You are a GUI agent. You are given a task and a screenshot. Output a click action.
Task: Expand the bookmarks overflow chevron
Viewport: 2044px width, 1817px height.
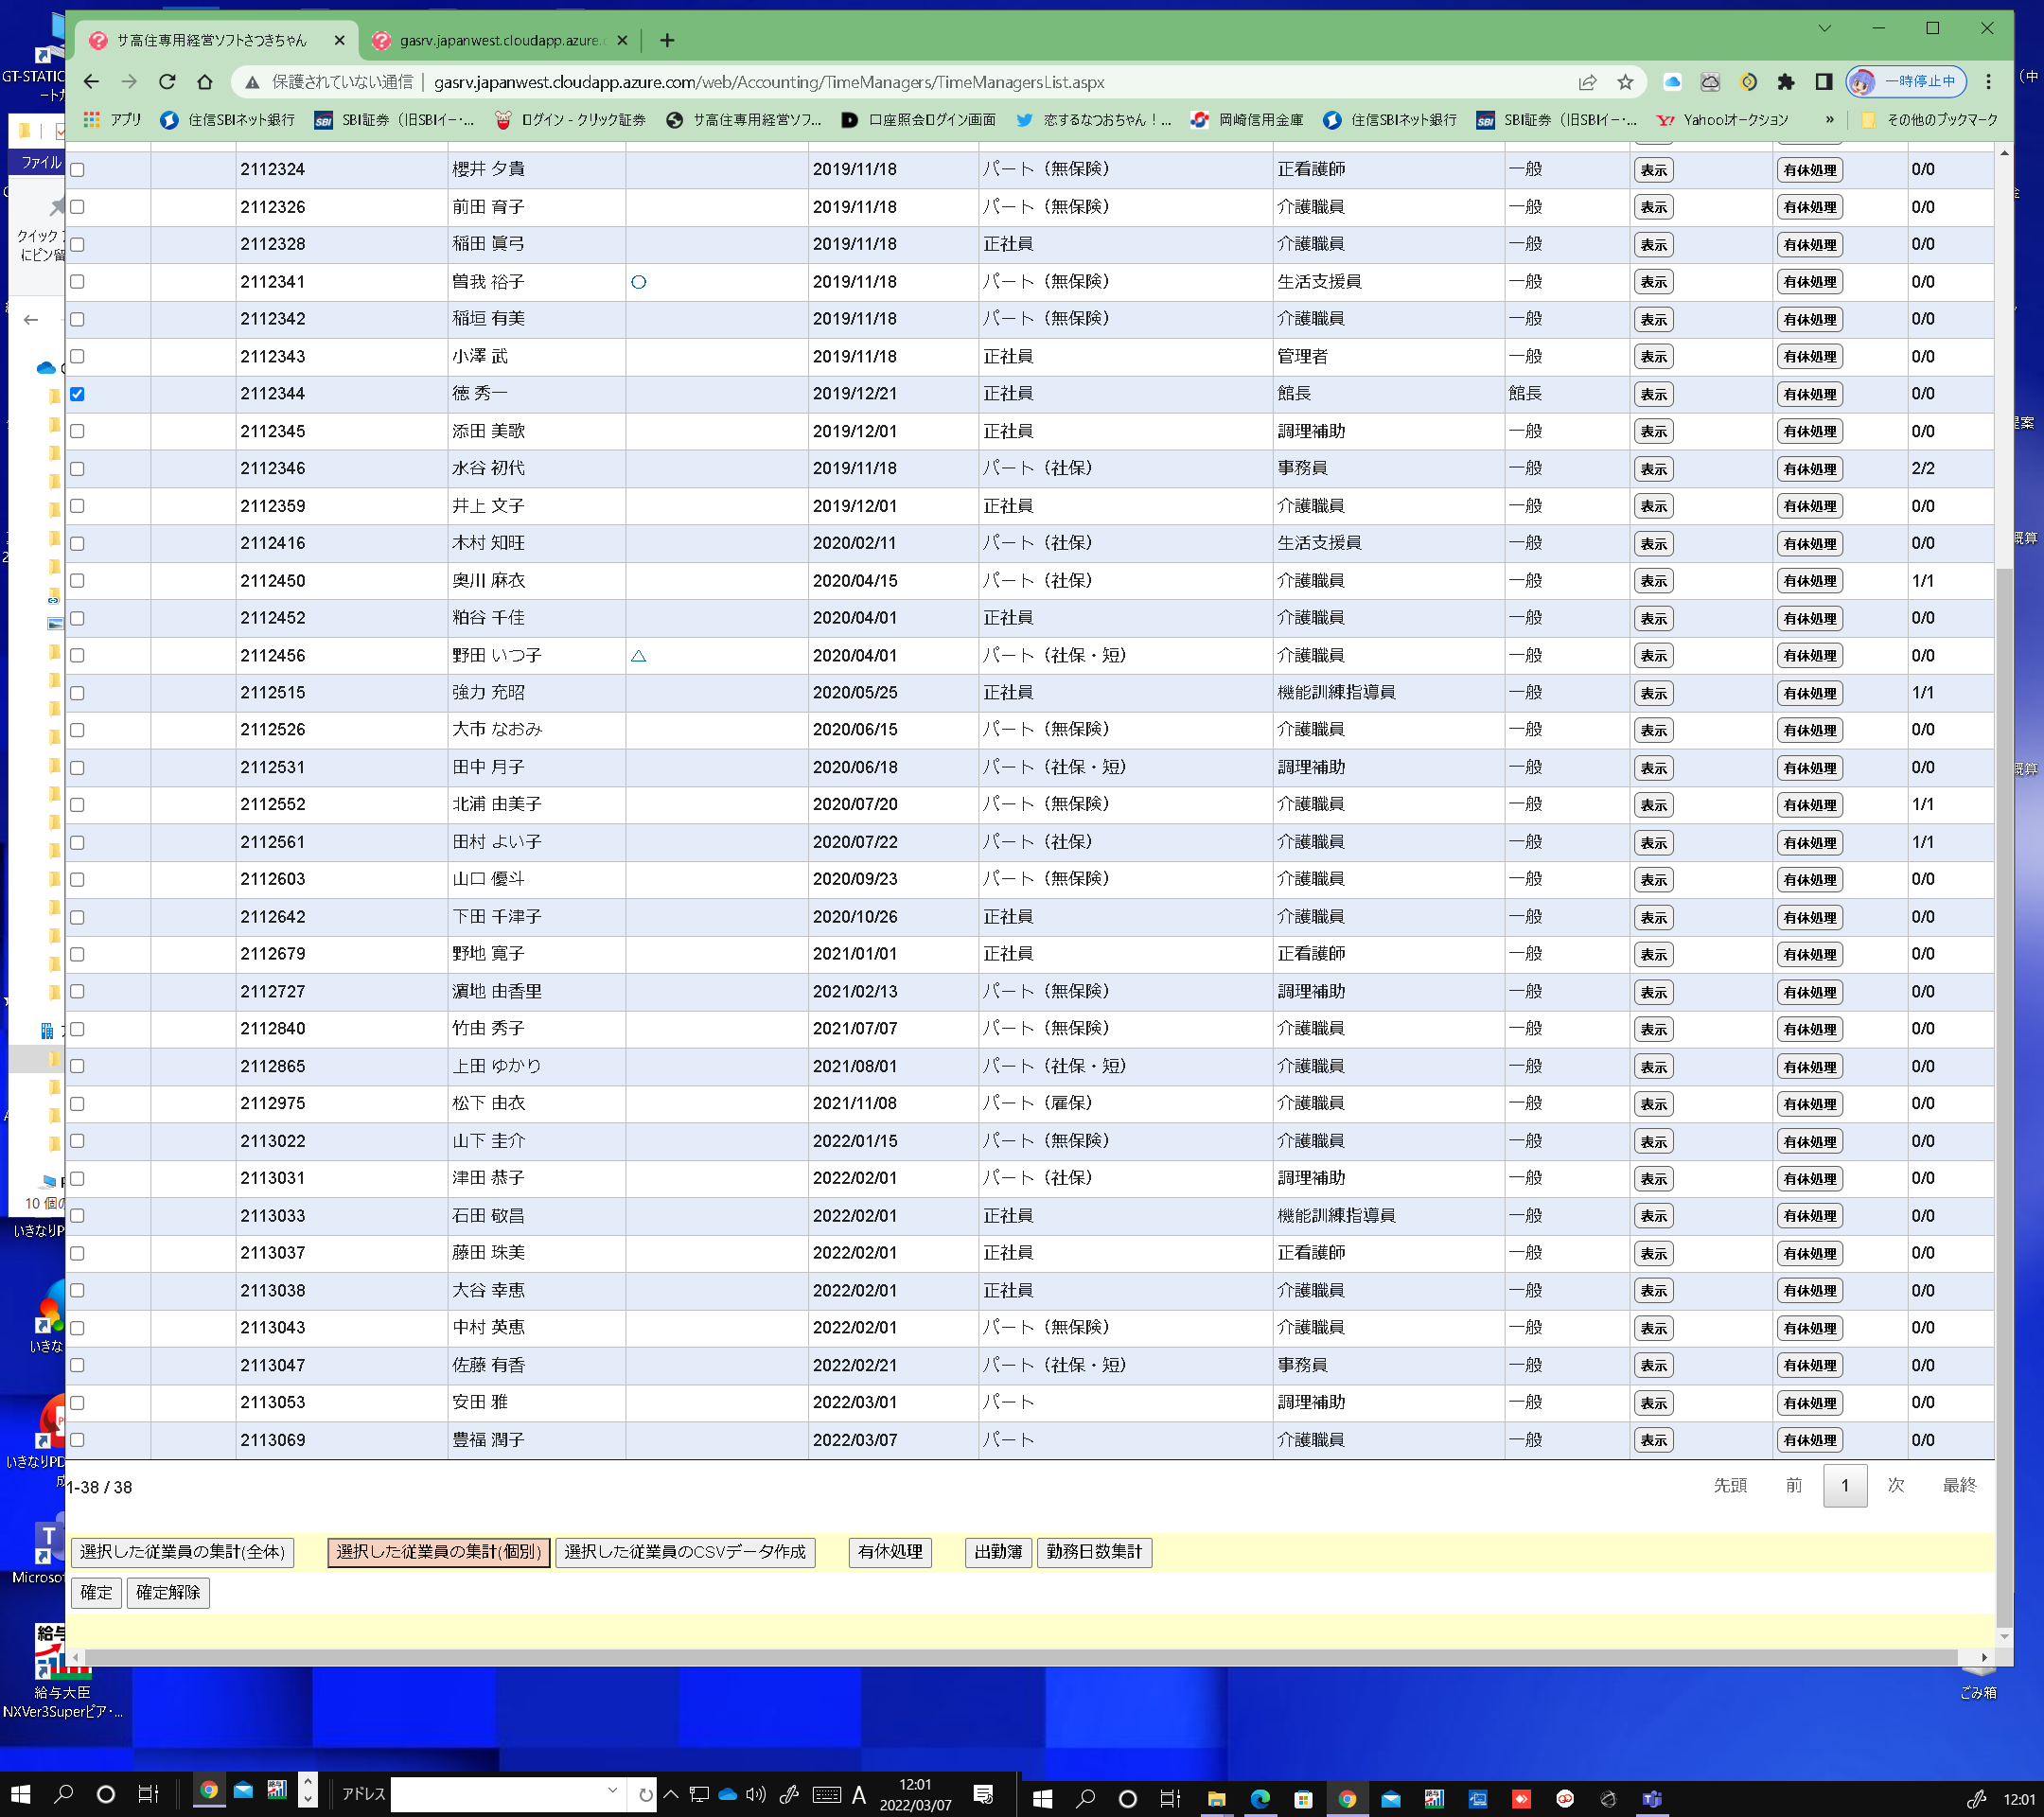point(1829,120)
